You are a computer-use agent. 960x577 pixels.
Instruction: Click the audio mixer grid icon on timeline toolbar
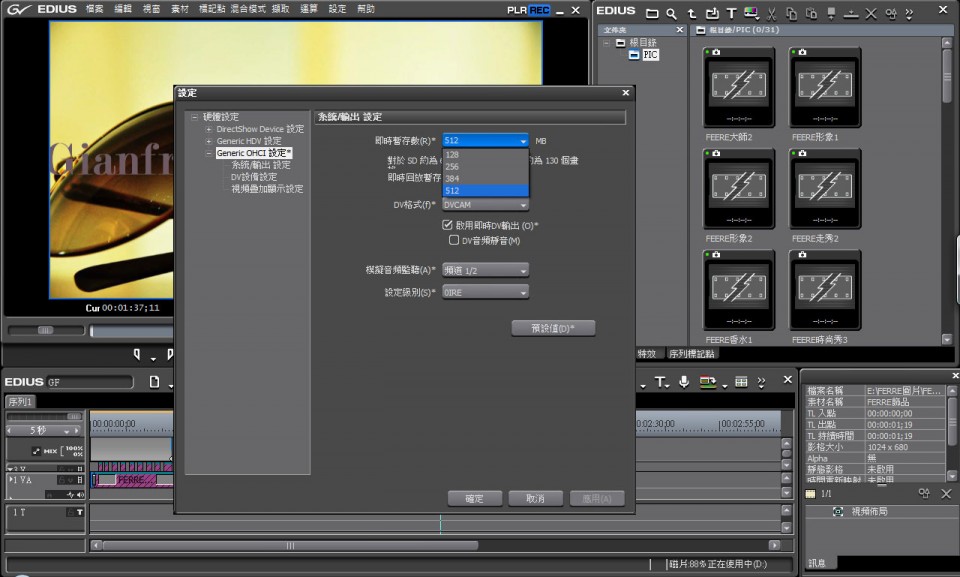click(741, 382)
